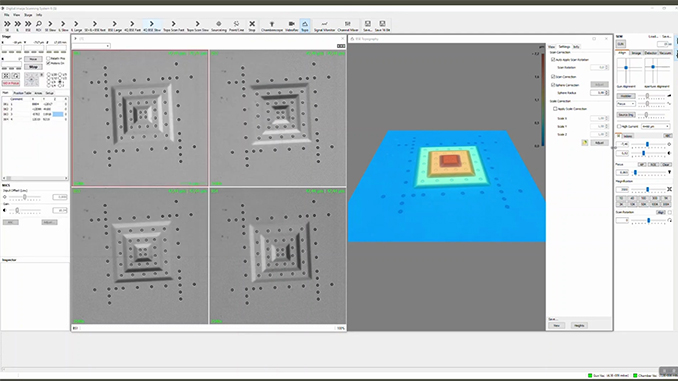Open the Position Table tab
The width and height of the screenshot is (678, 381).
pyautogui.click(x=22, y=93)
